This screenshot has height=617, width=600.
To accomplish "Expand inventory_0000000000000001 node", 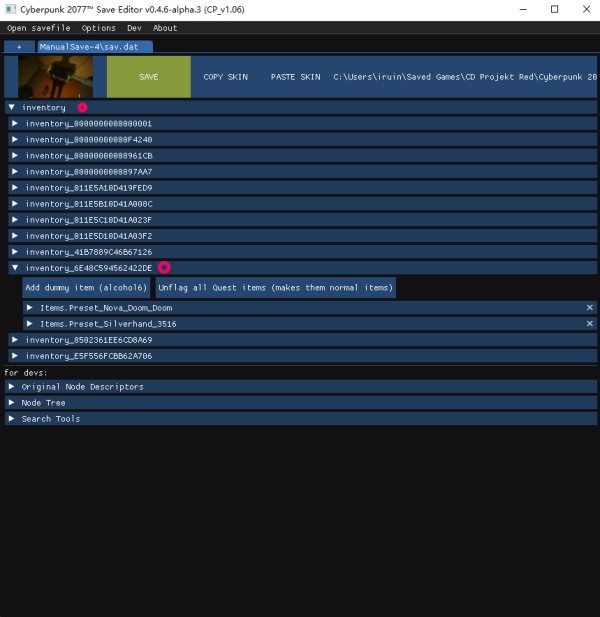I will tap(15, 124).
